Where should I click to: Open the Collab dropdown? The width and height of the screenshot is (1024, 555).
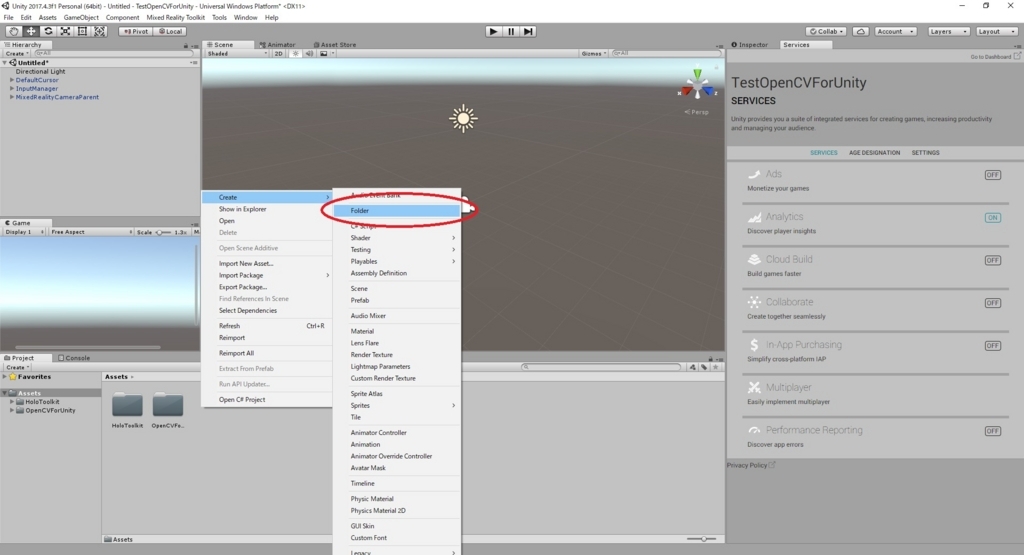[x=826, y=31]
